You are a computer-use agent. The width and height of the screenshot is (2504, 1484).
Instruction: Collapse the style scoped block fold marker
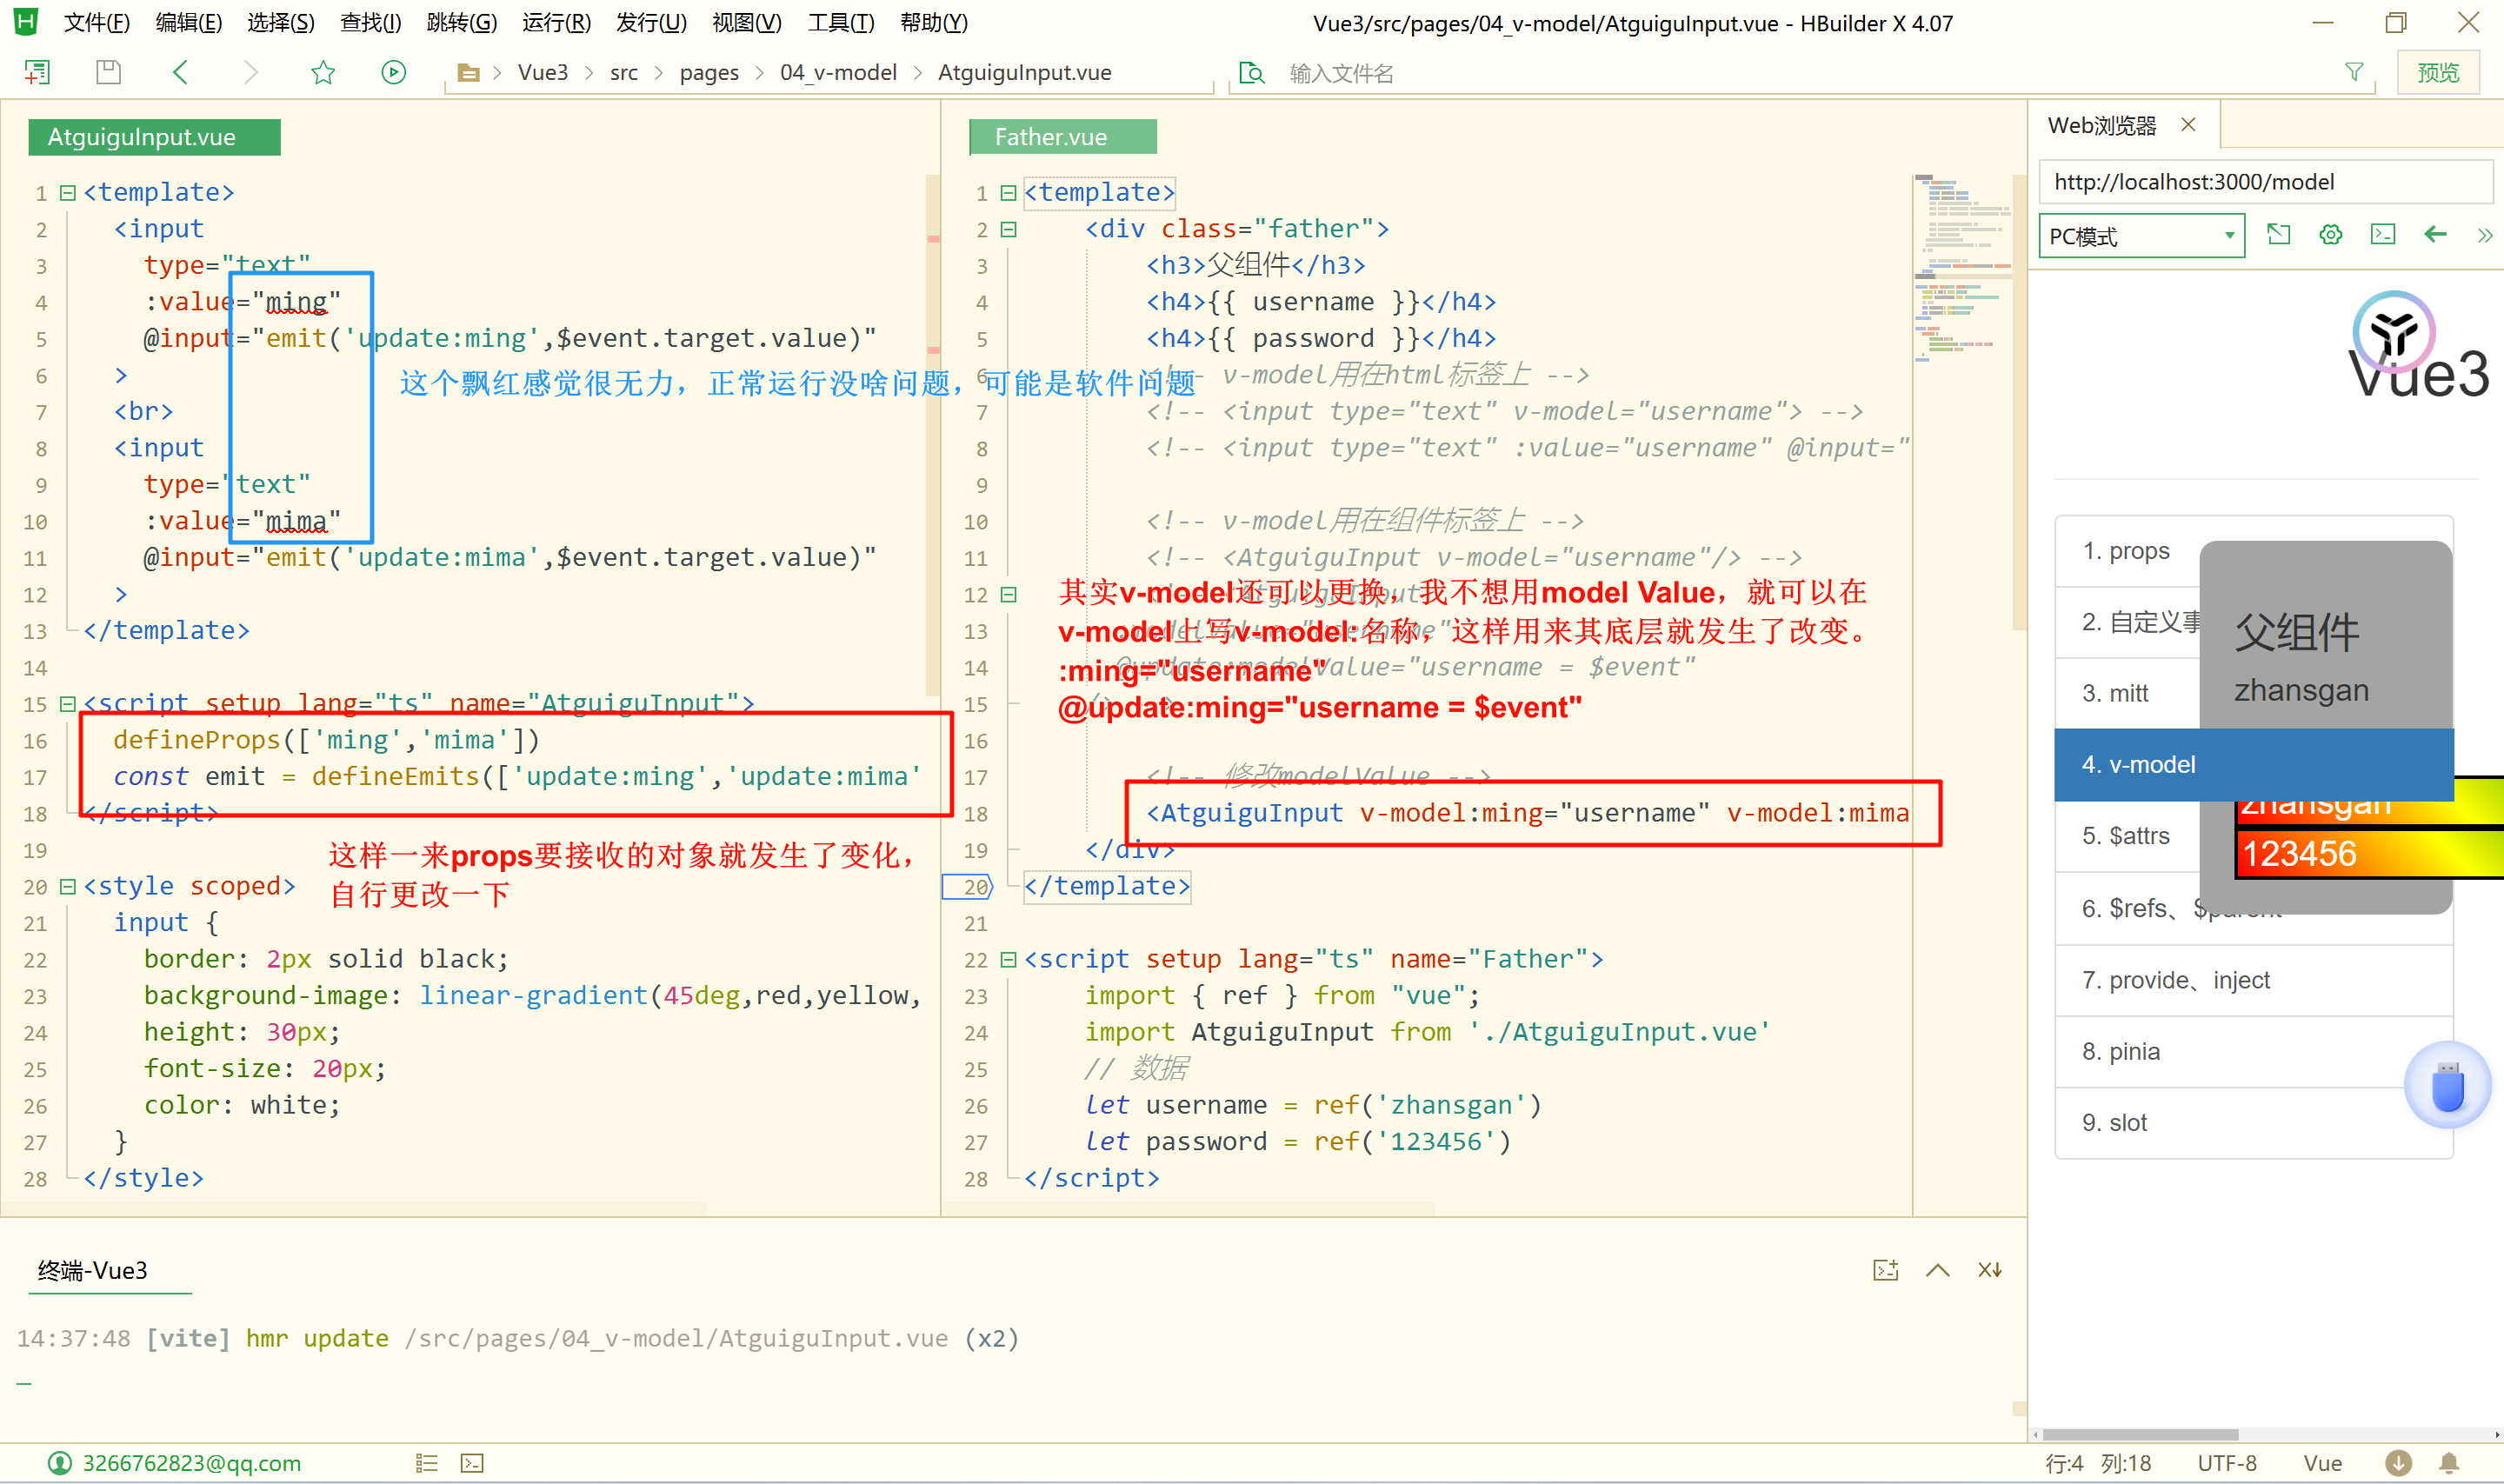point(67,886)
